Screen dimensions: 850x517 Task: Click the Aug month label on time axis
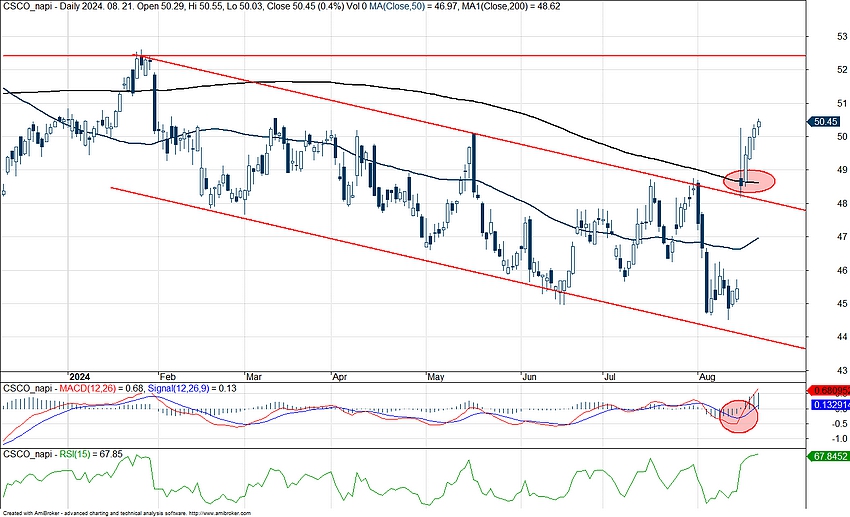pyautogui.click(x=707, y=377)
